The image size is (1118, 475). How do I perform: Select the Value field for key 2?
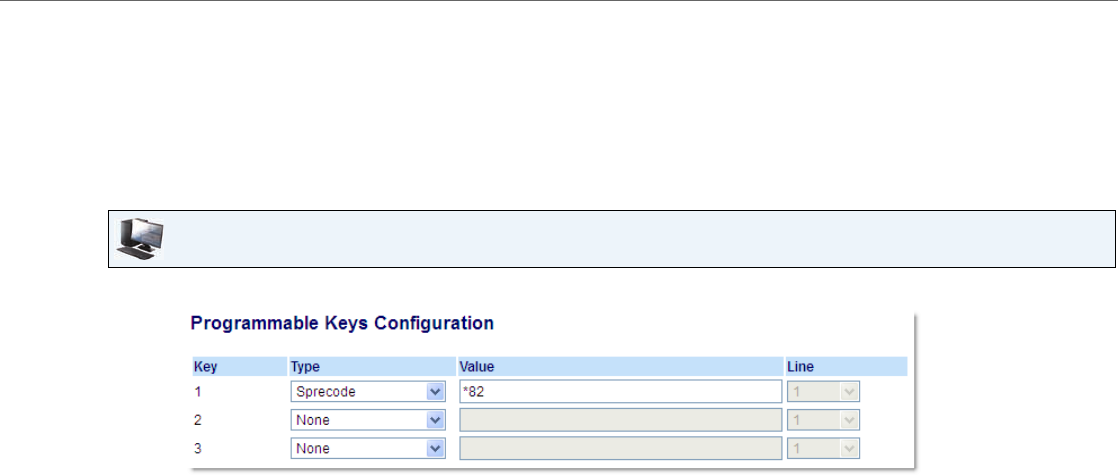click(619, 420)
